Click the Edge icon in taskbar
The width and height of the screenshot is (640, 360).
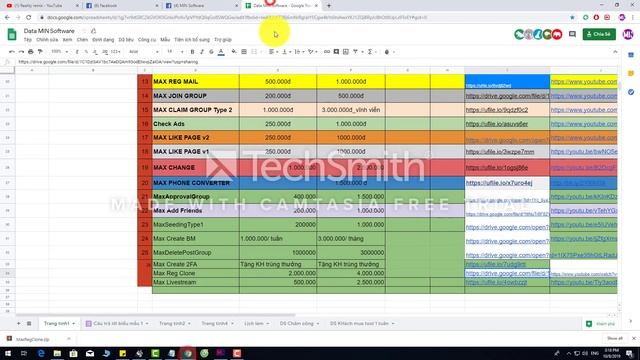point(41,353)
